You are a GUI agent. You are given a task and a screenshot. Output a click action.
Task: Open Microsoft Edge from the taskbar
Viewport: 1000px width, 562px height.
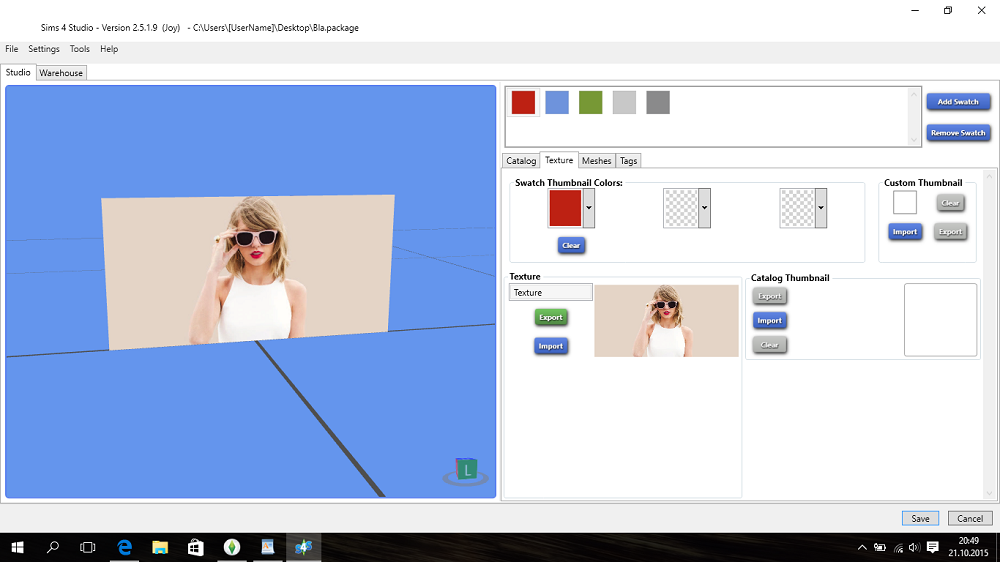(125, 547)
